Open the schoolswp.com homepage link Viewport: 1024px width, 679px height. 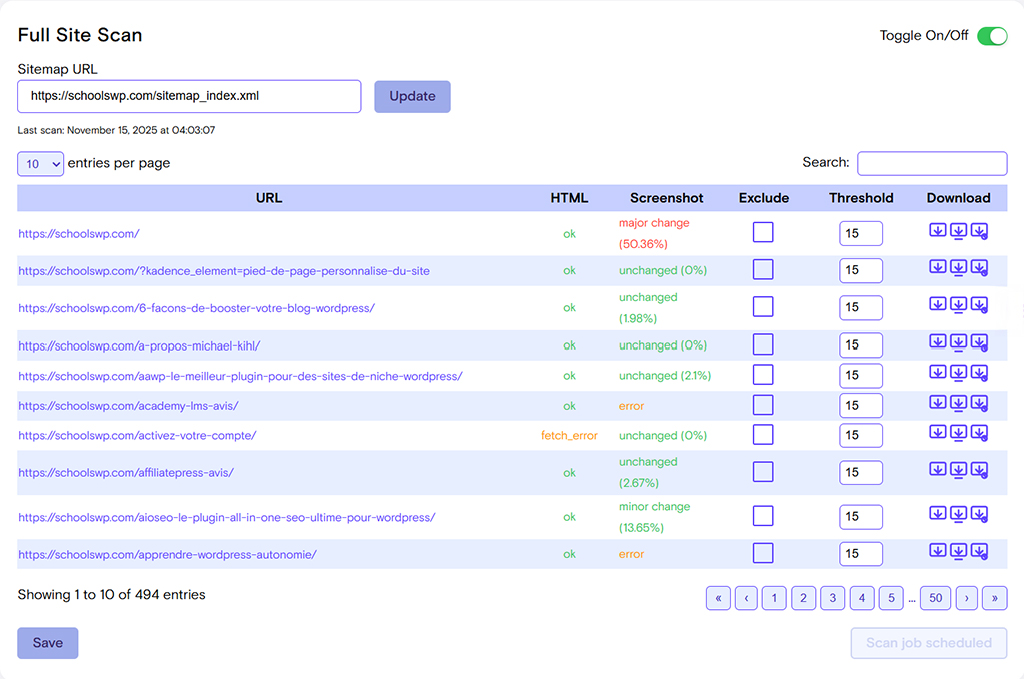click(78, 234)
